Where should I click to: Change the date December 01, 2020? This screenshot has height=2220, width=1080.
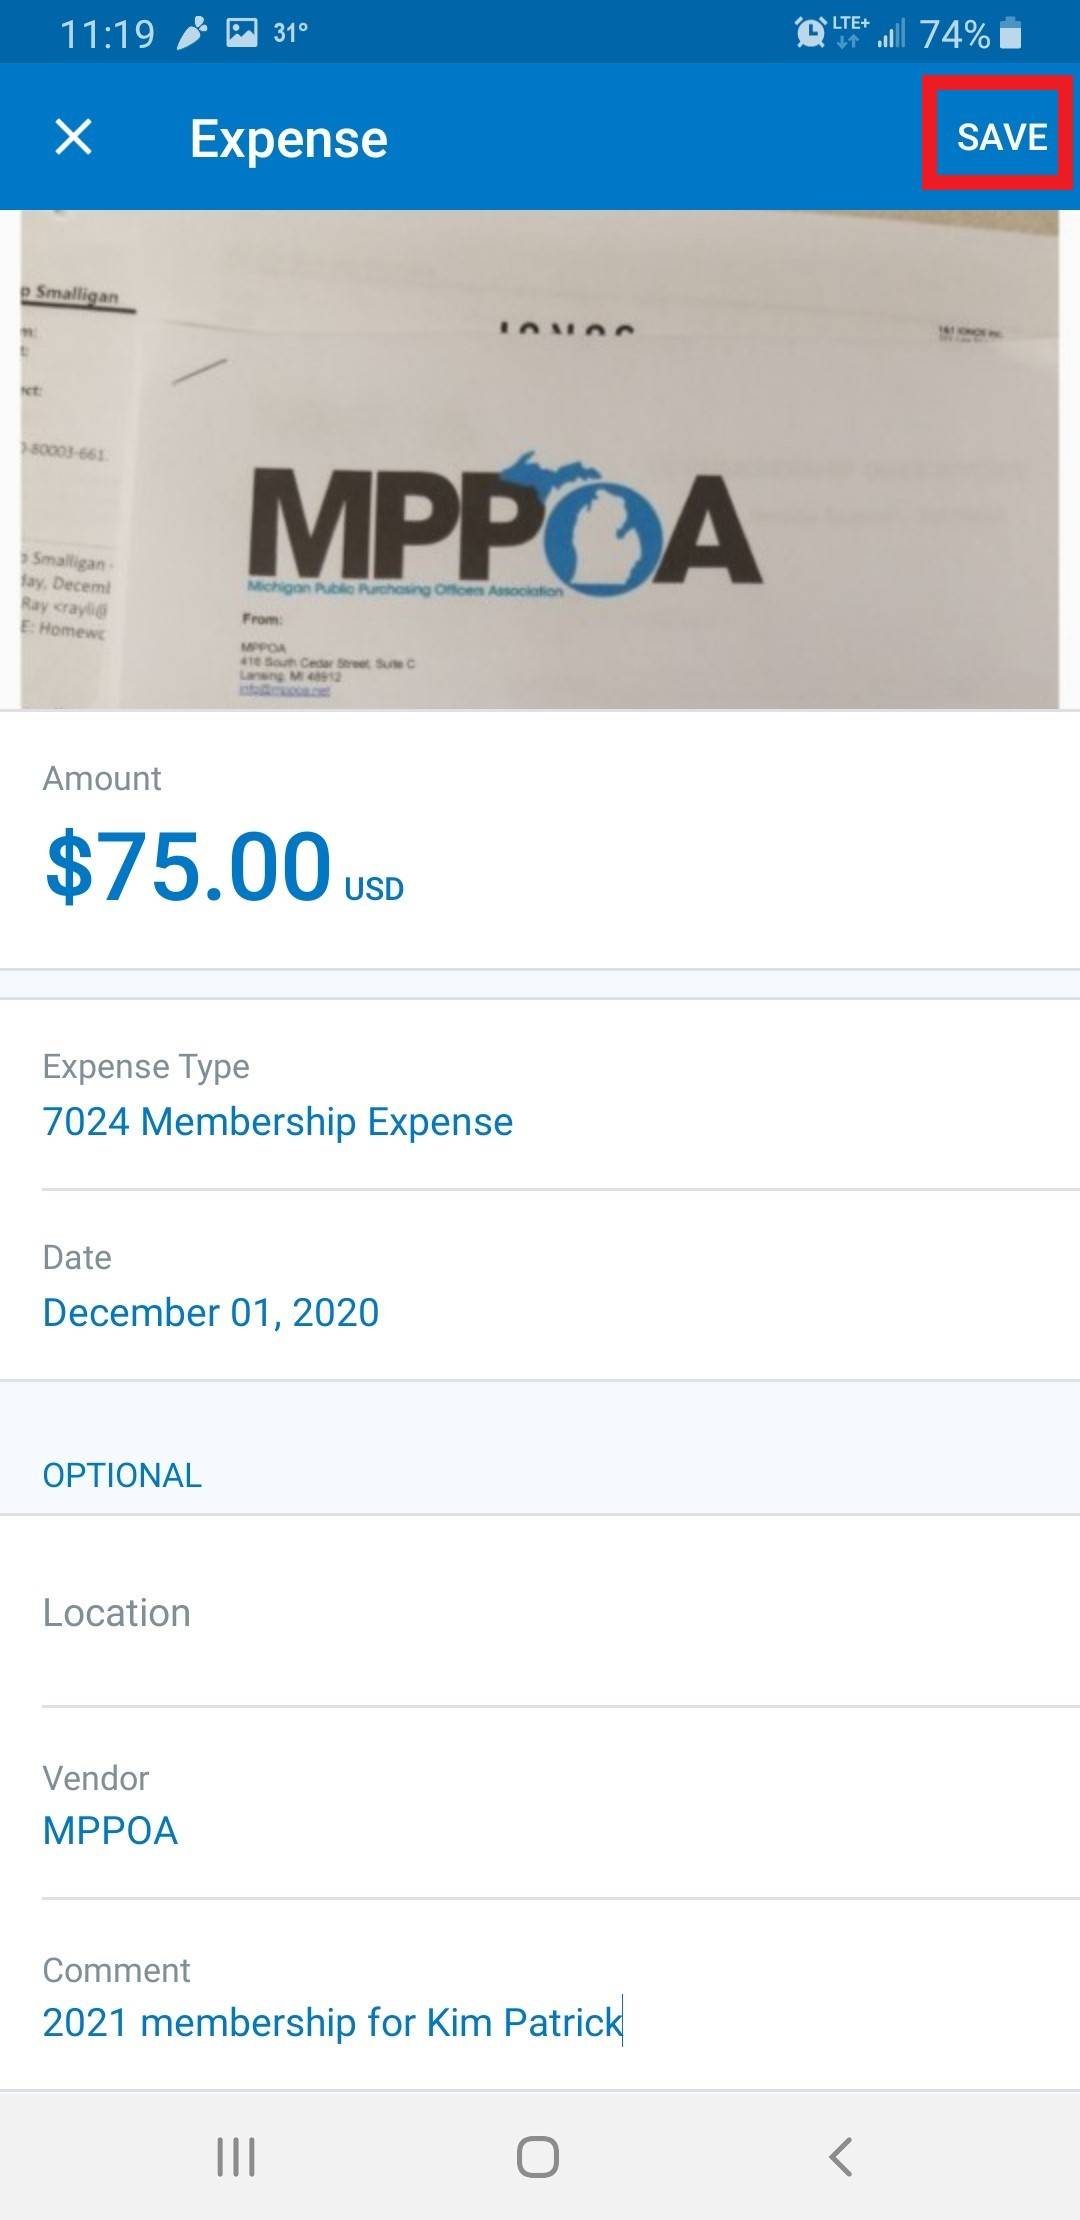click(x=211, y=1312)
